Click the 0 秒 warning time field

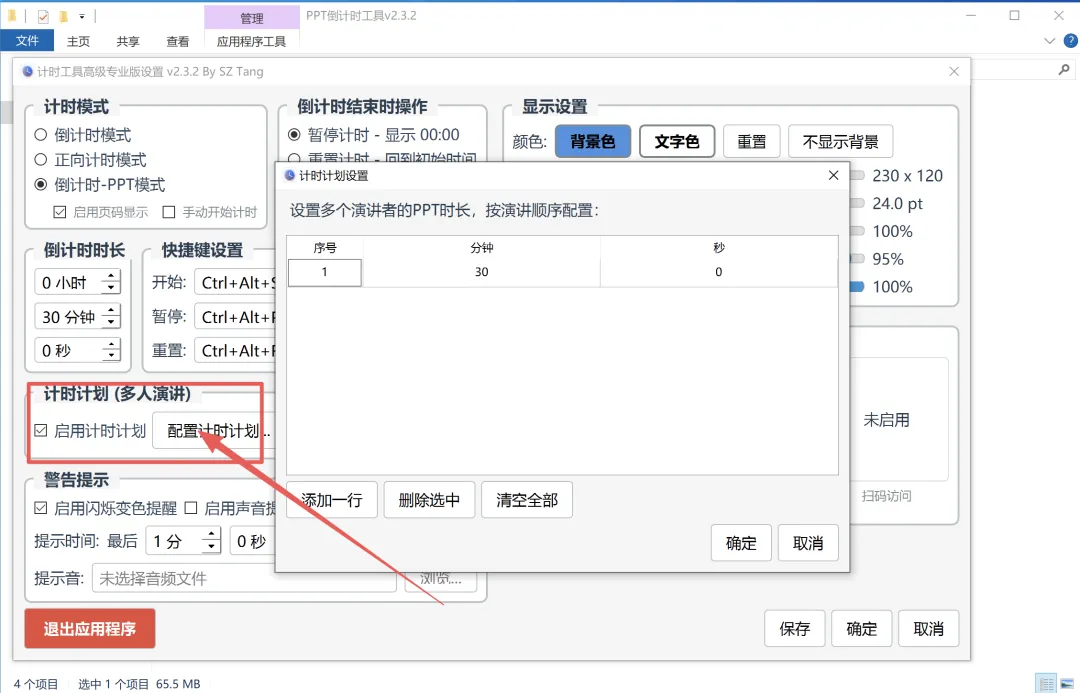[253, 541]
